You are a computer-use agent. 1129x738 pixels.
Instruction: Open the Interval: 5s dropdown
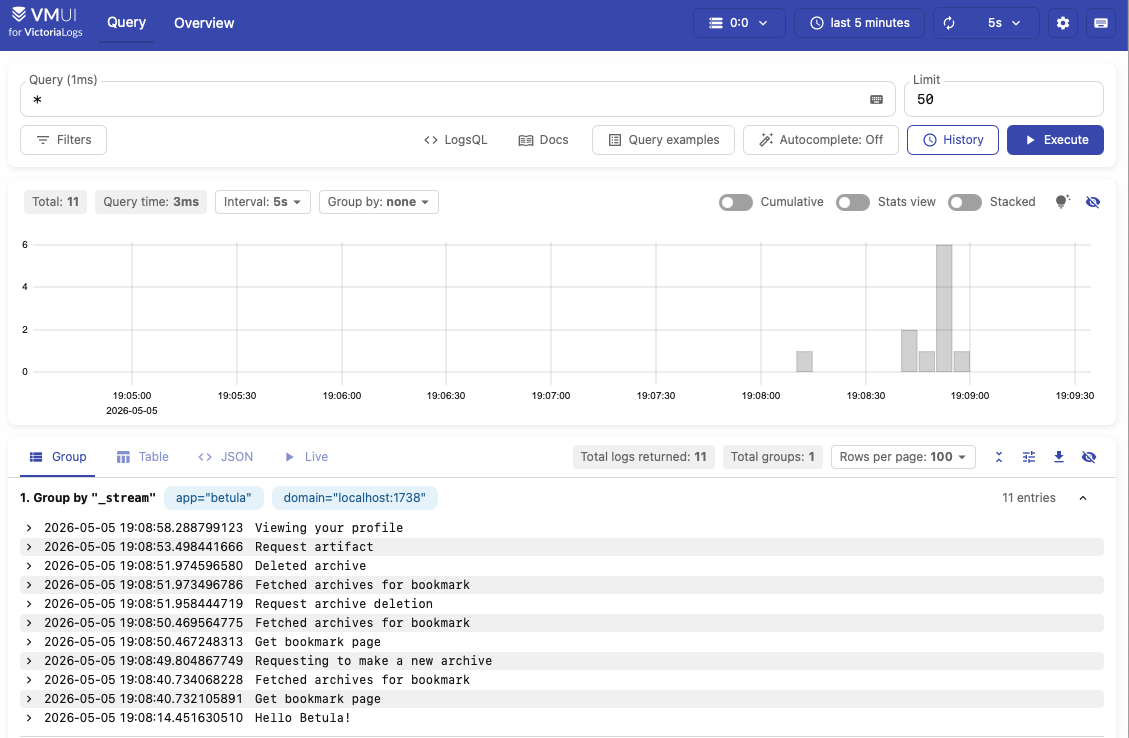(x=263, y=202)
